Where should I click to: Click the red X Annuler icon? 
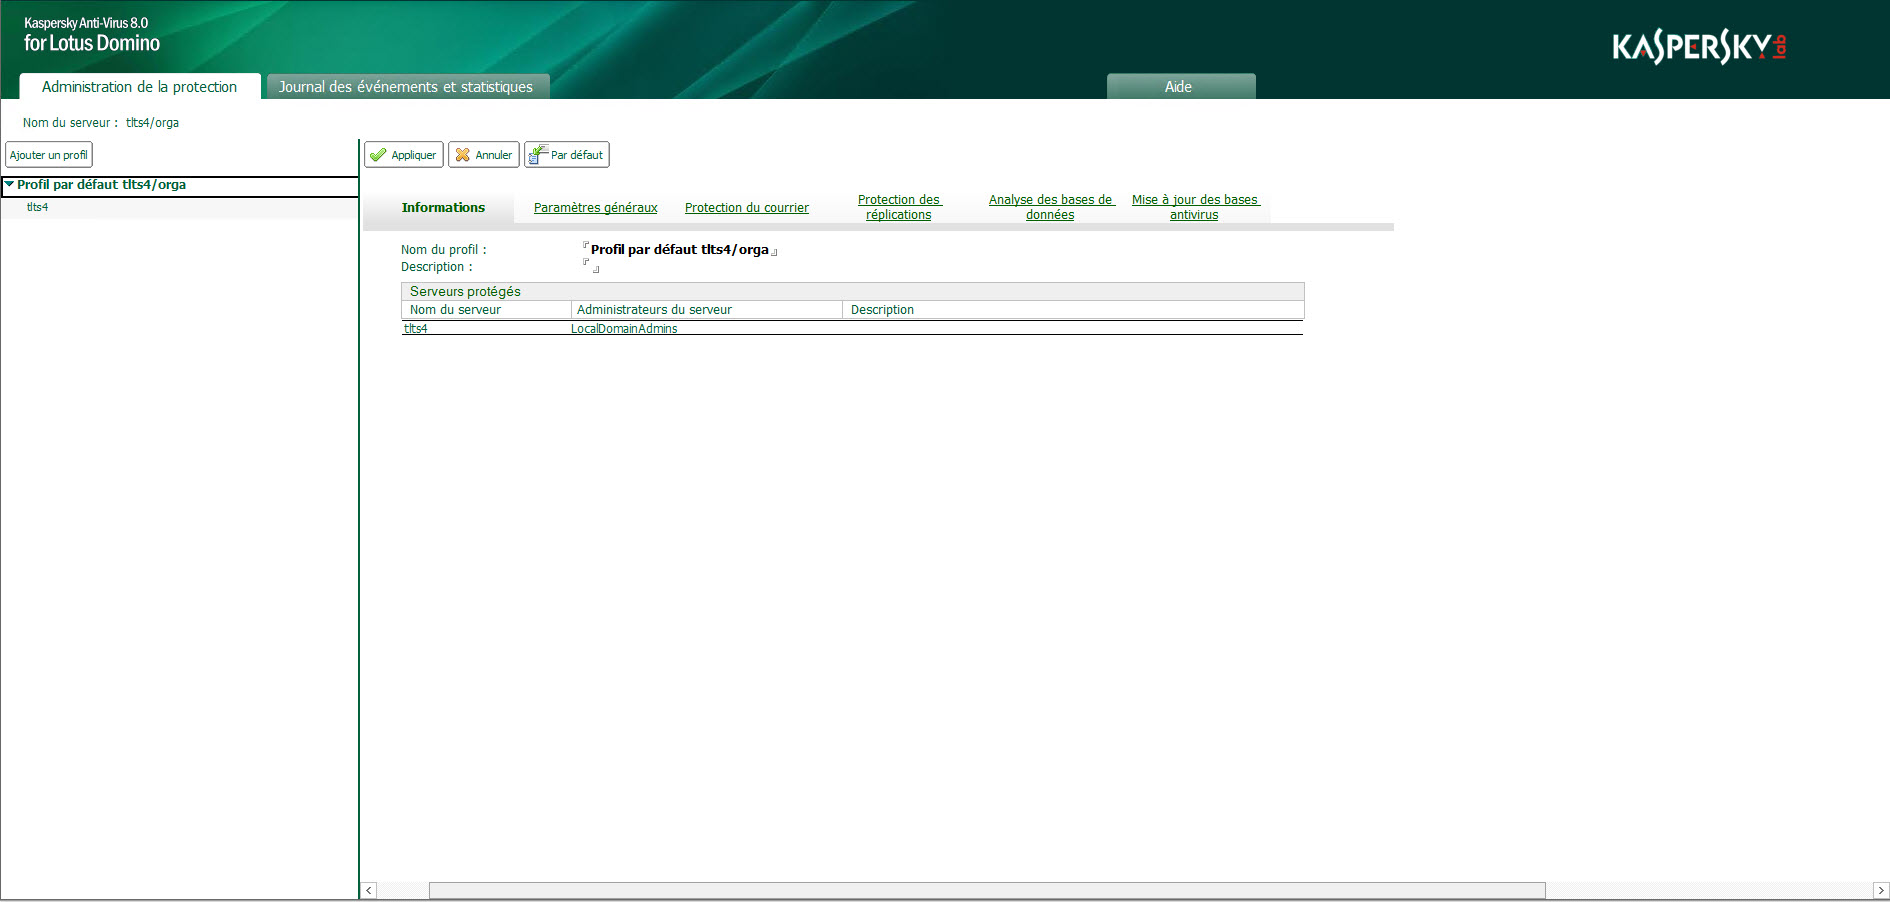[x=462, y=154]
